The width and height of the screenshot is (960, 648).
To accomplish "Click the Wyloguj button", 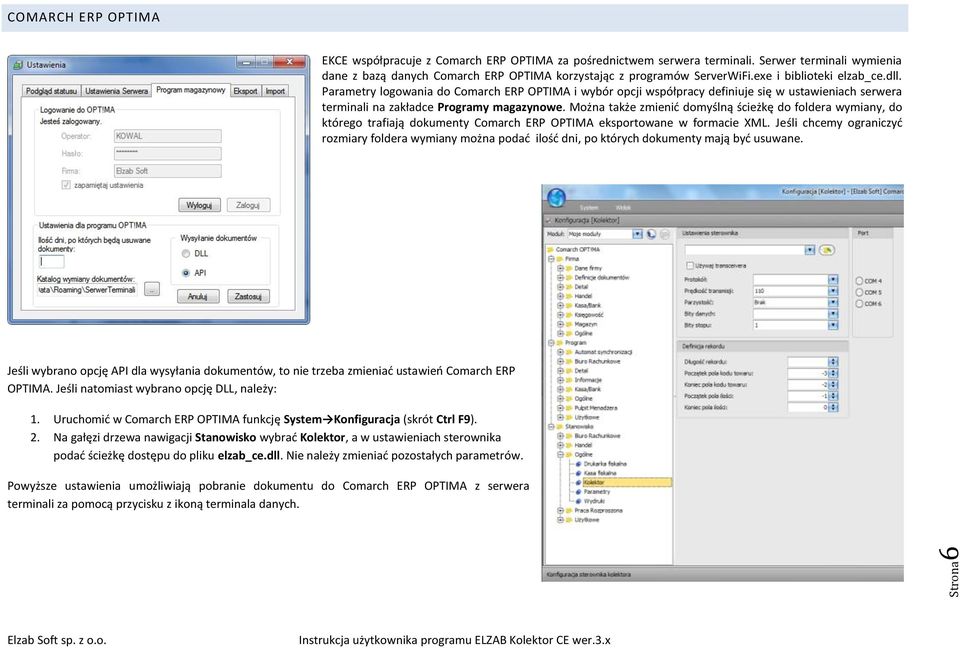I will coord(199,205).
